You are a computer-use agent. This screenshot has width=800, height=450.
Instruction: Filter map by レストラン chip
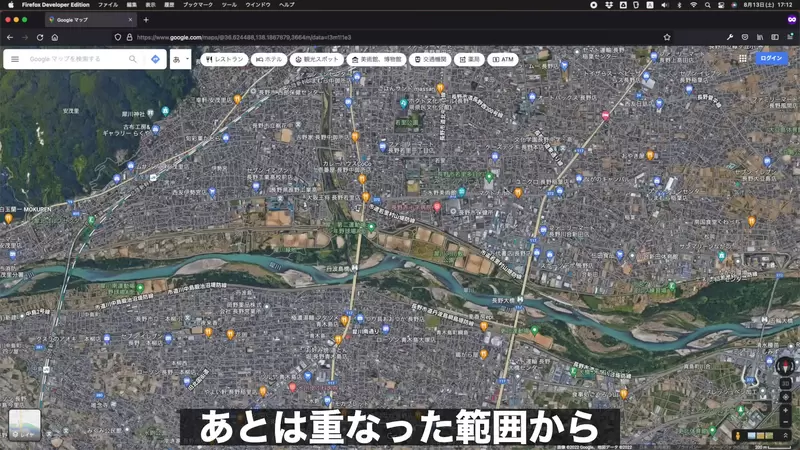[x=224, y=59]
